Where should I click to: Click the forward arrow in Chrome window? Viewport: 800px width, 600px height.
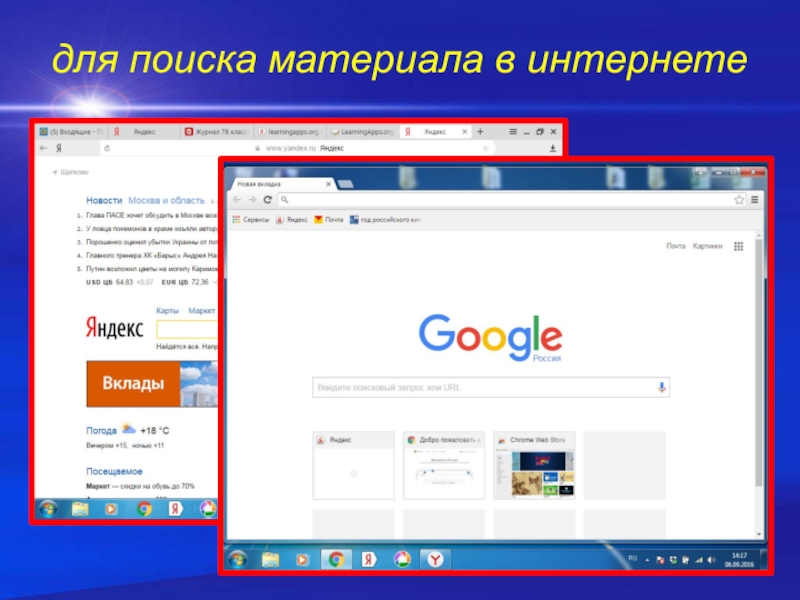[252, 199]
